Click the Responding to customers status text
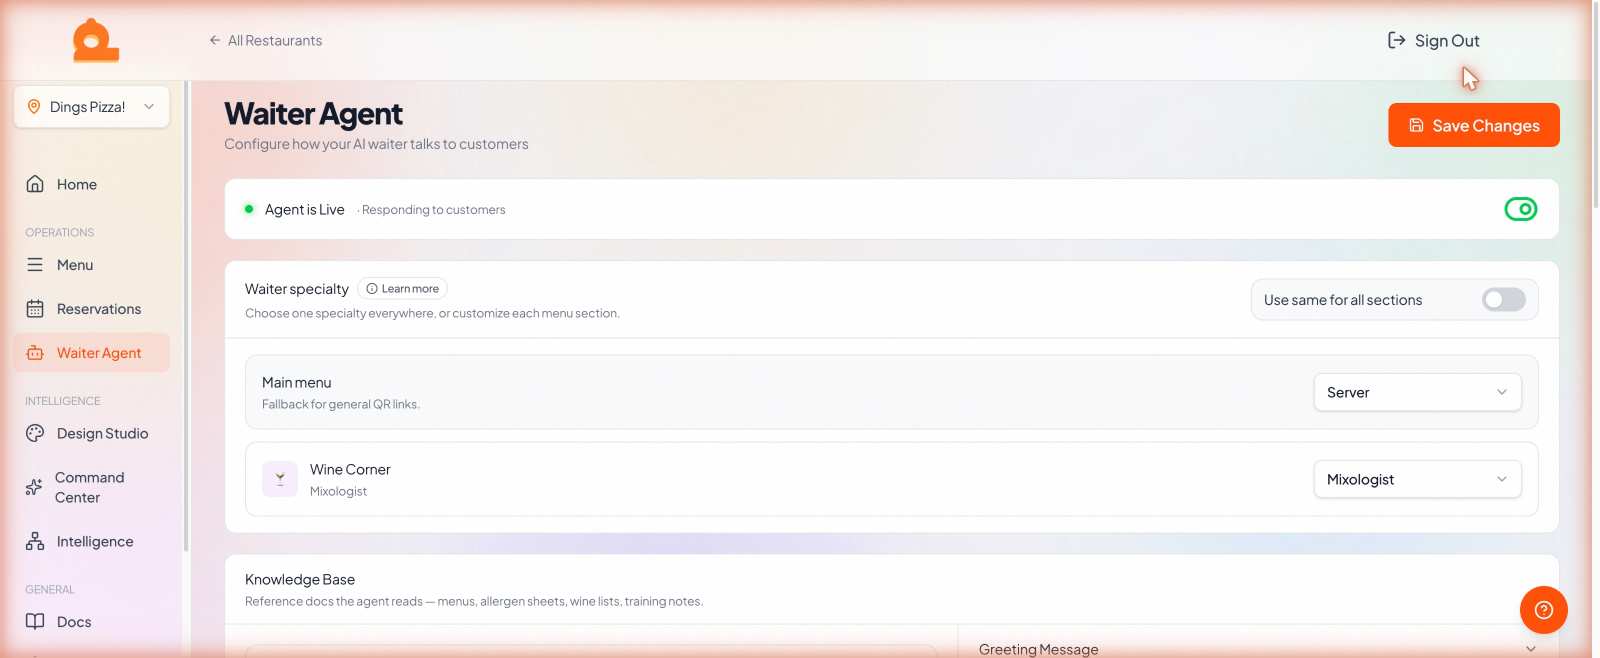 tap(433, 210)
